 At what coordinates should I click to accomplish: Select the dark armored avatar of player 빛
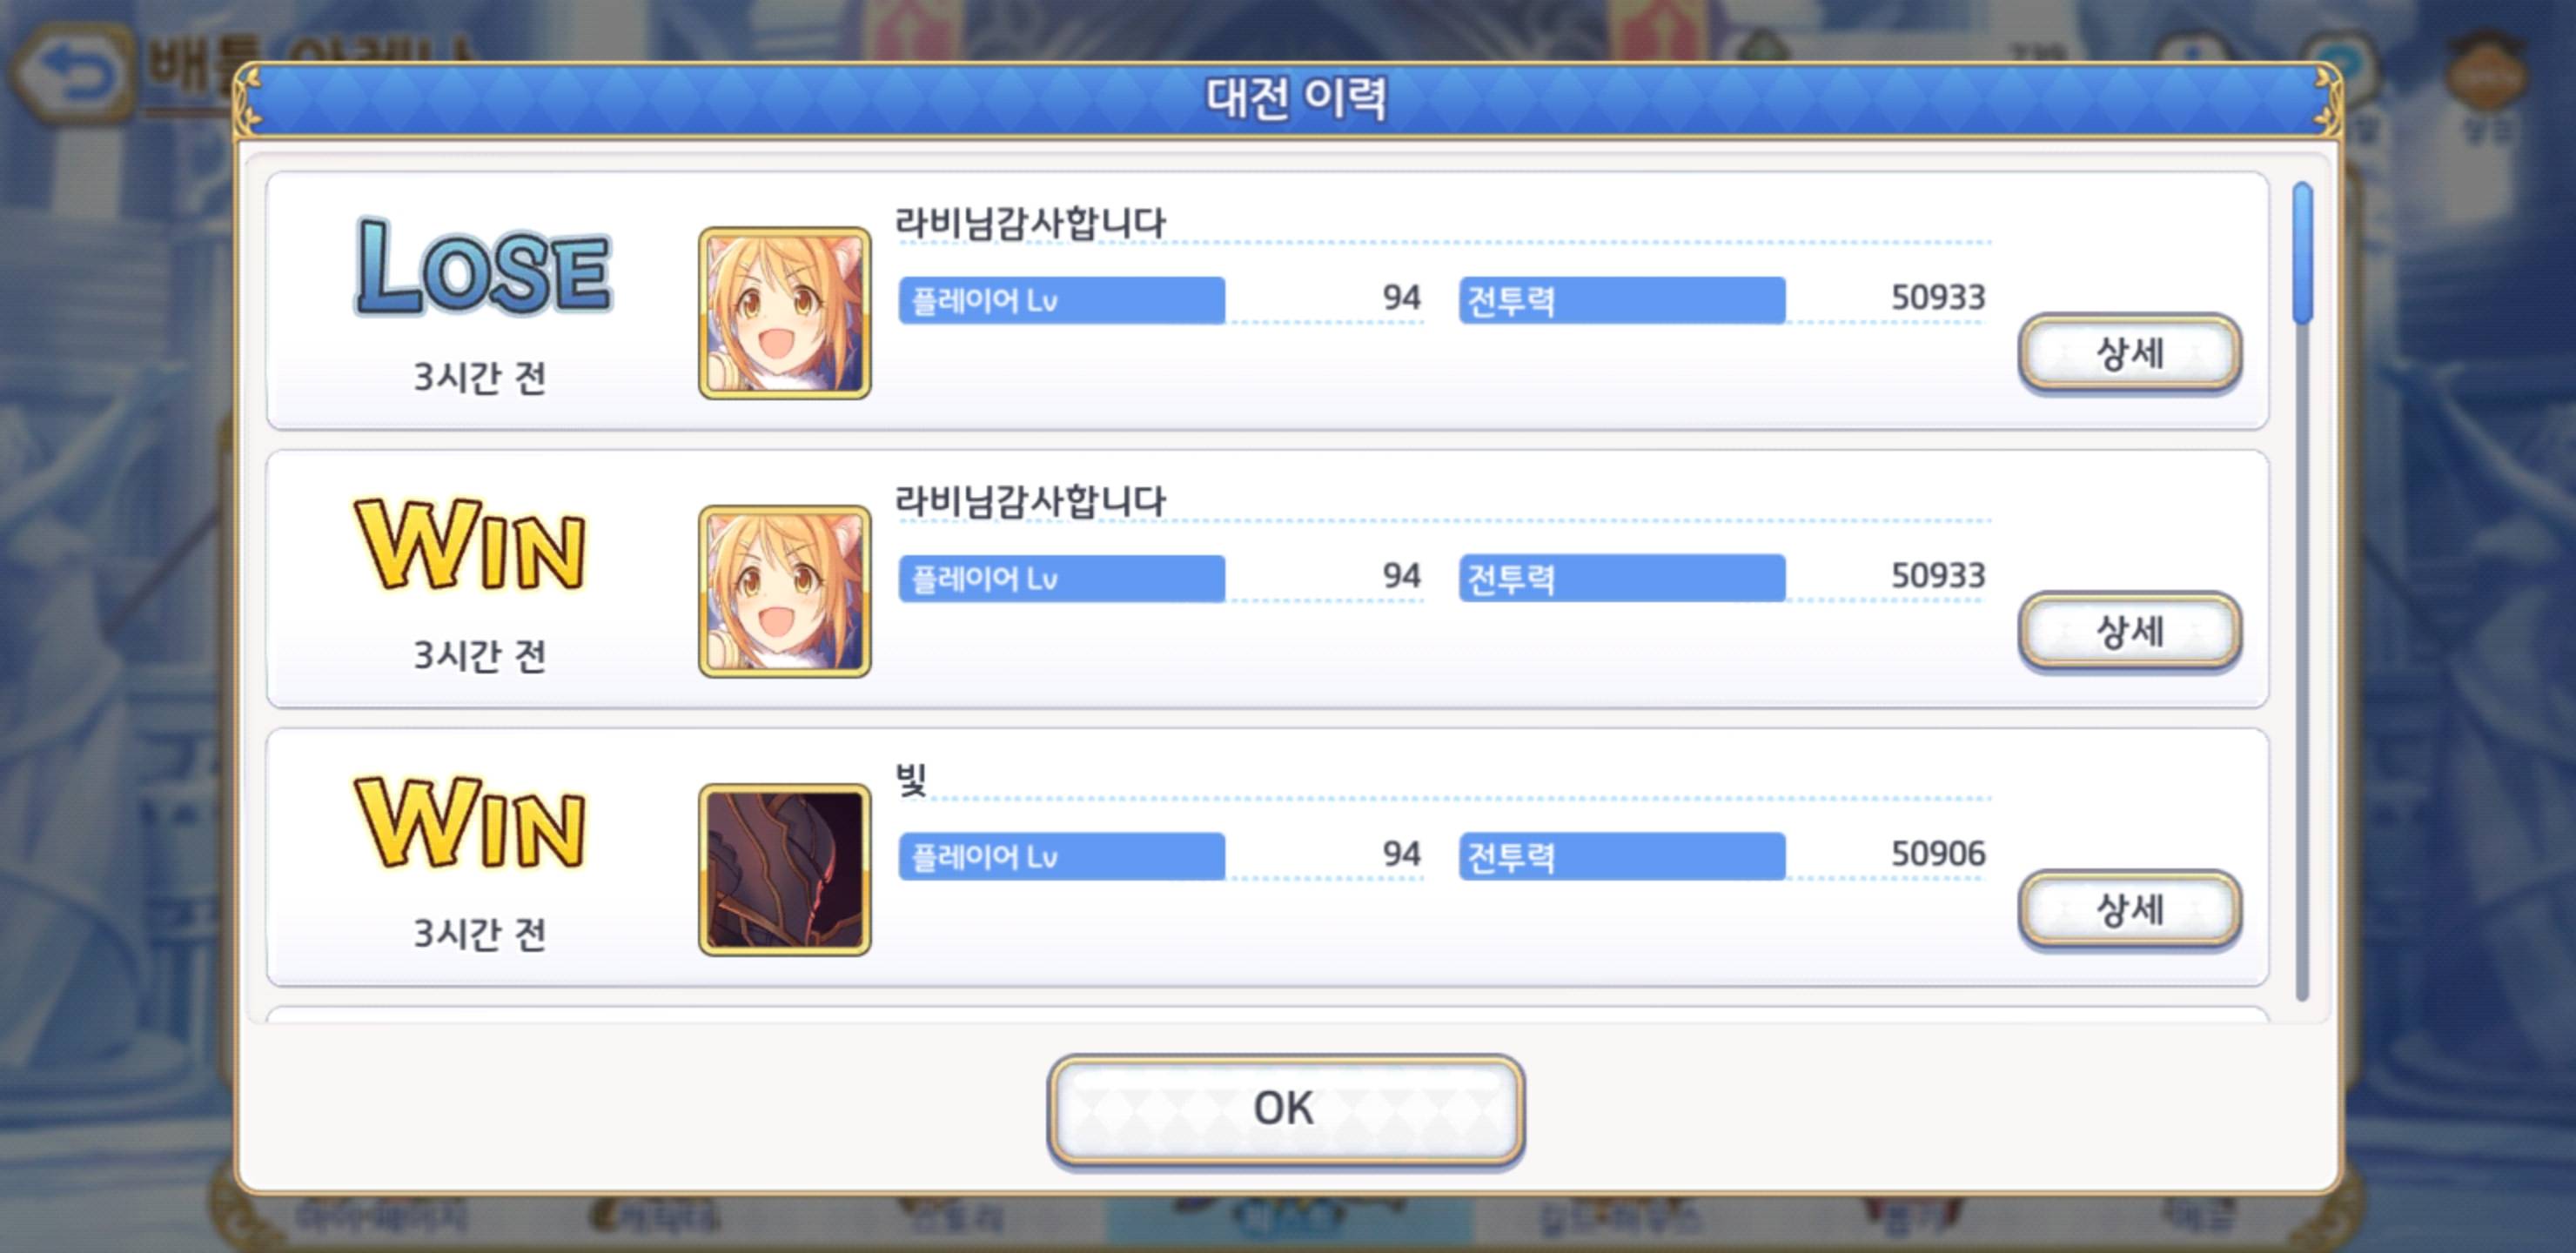(785, 869)
